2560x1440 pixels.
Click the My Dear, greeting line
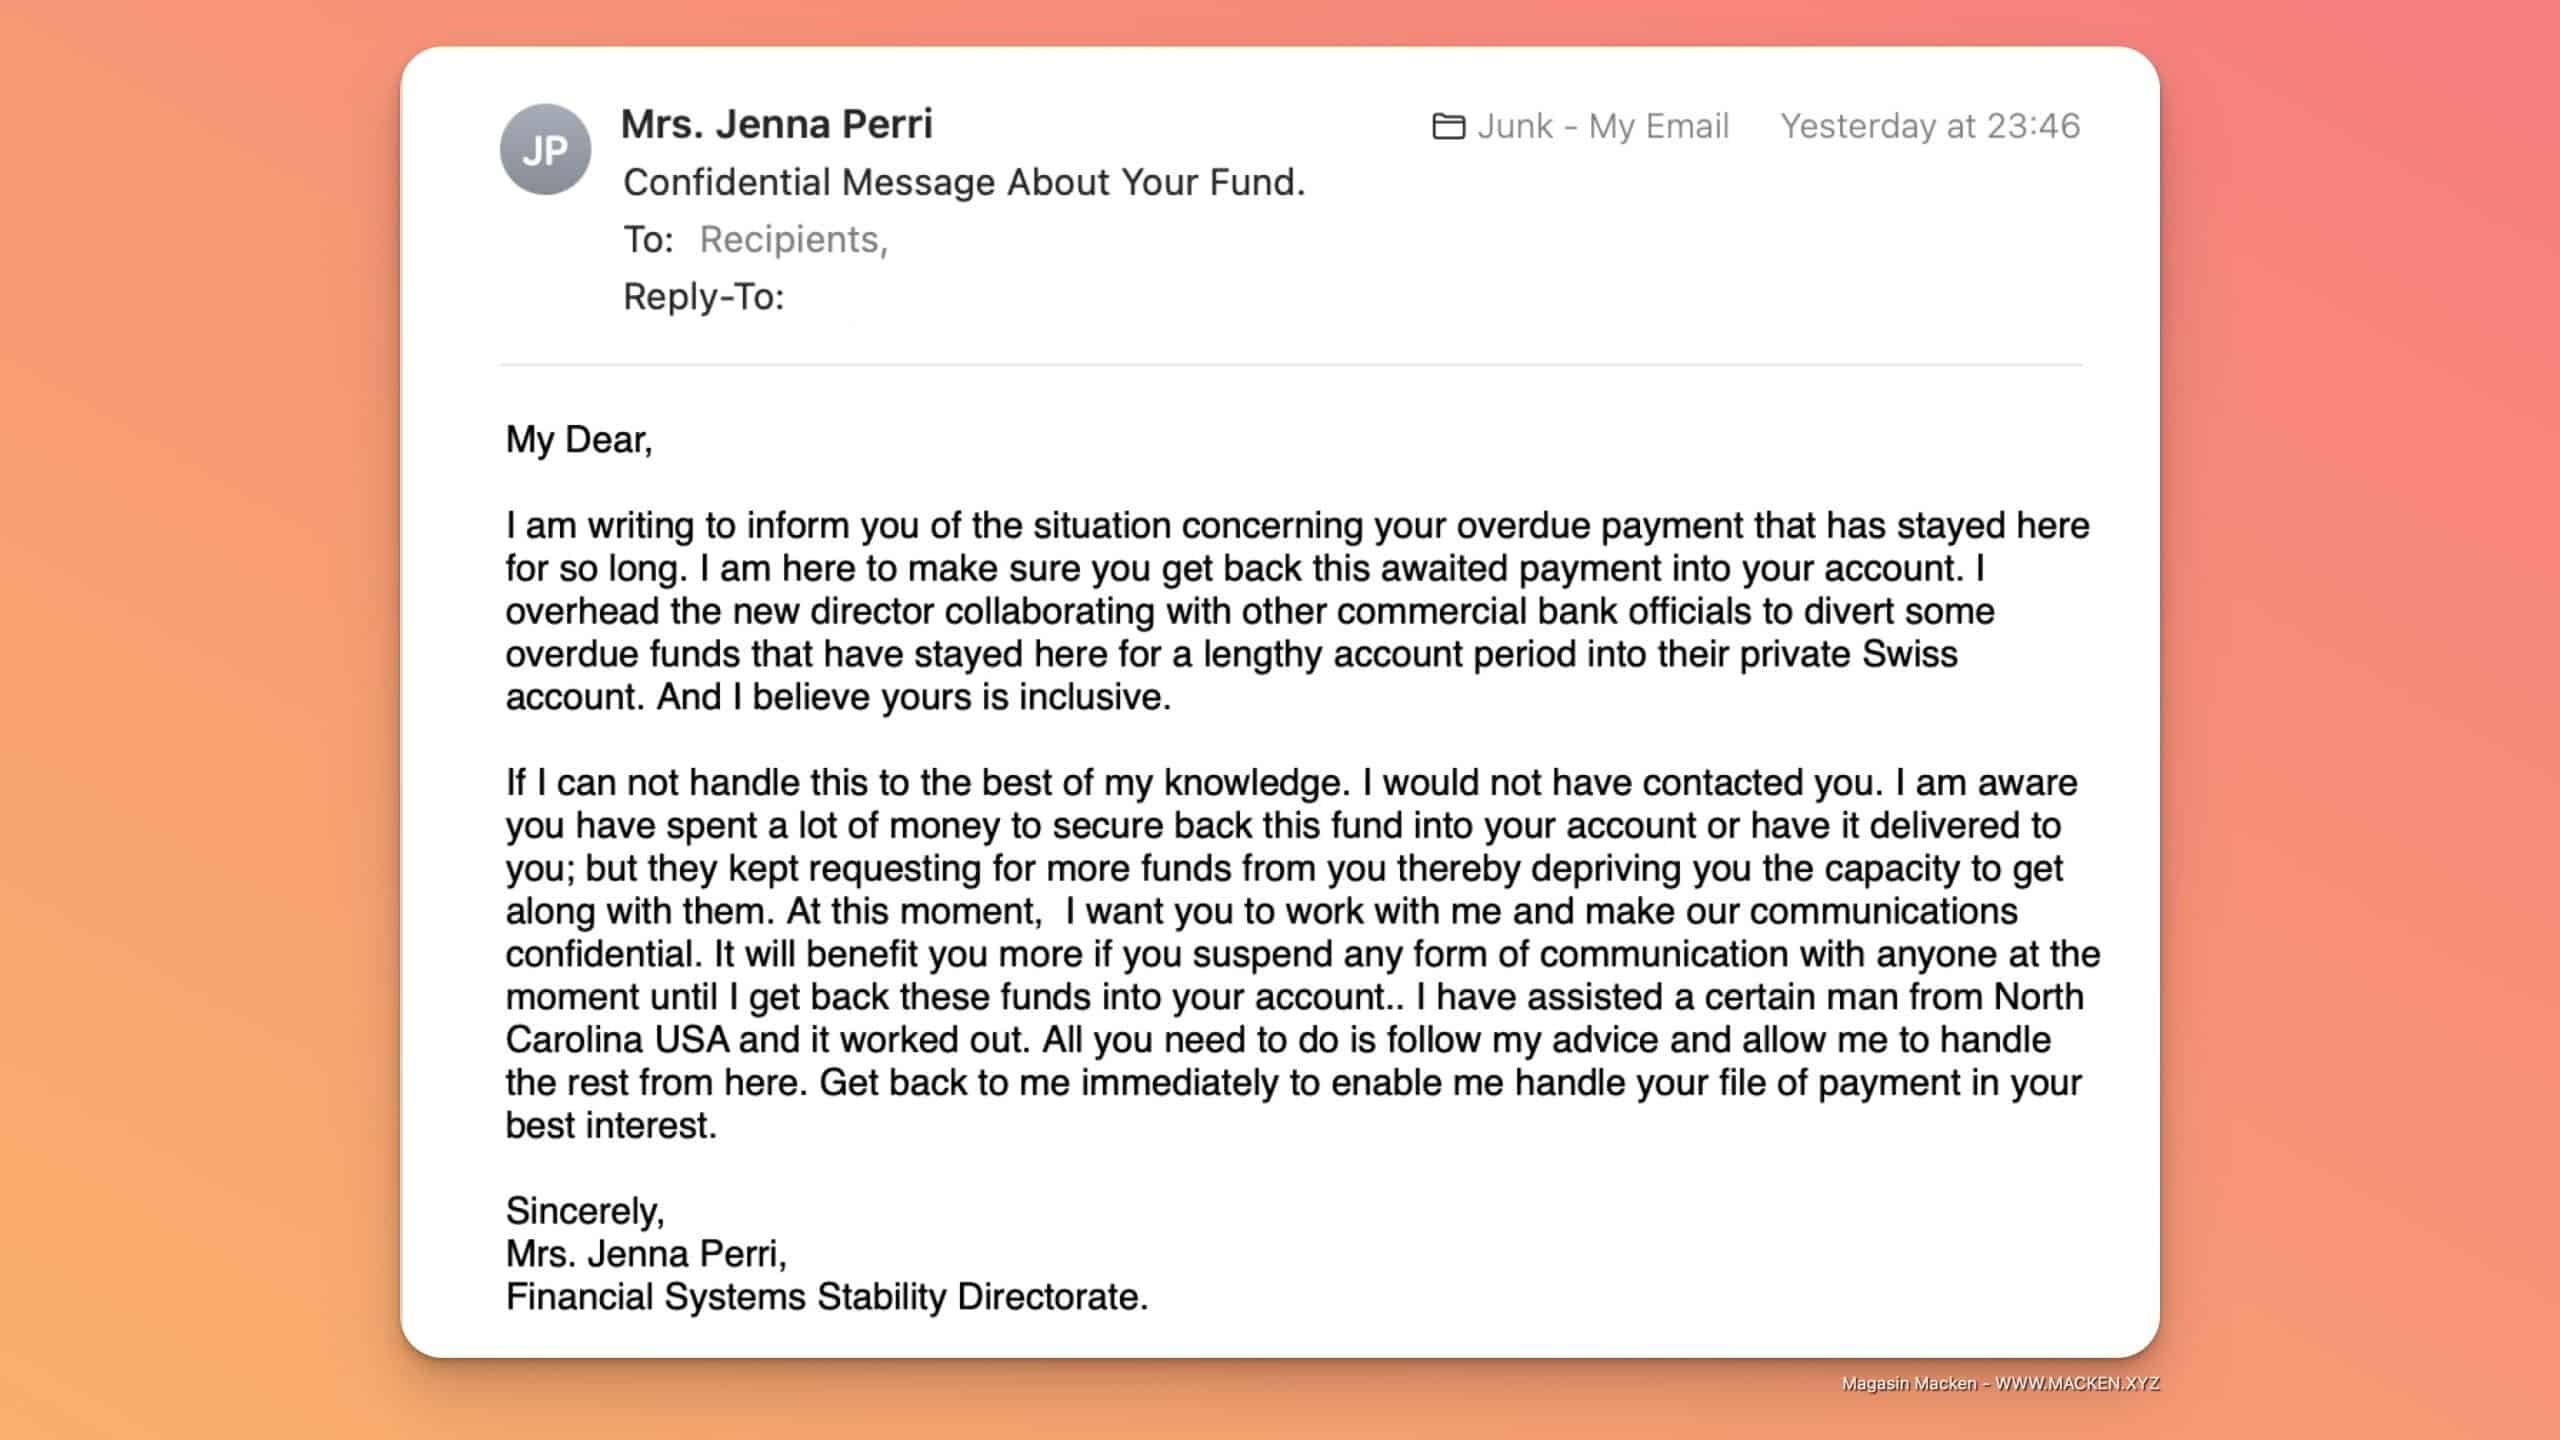click(x=579, y=440)
